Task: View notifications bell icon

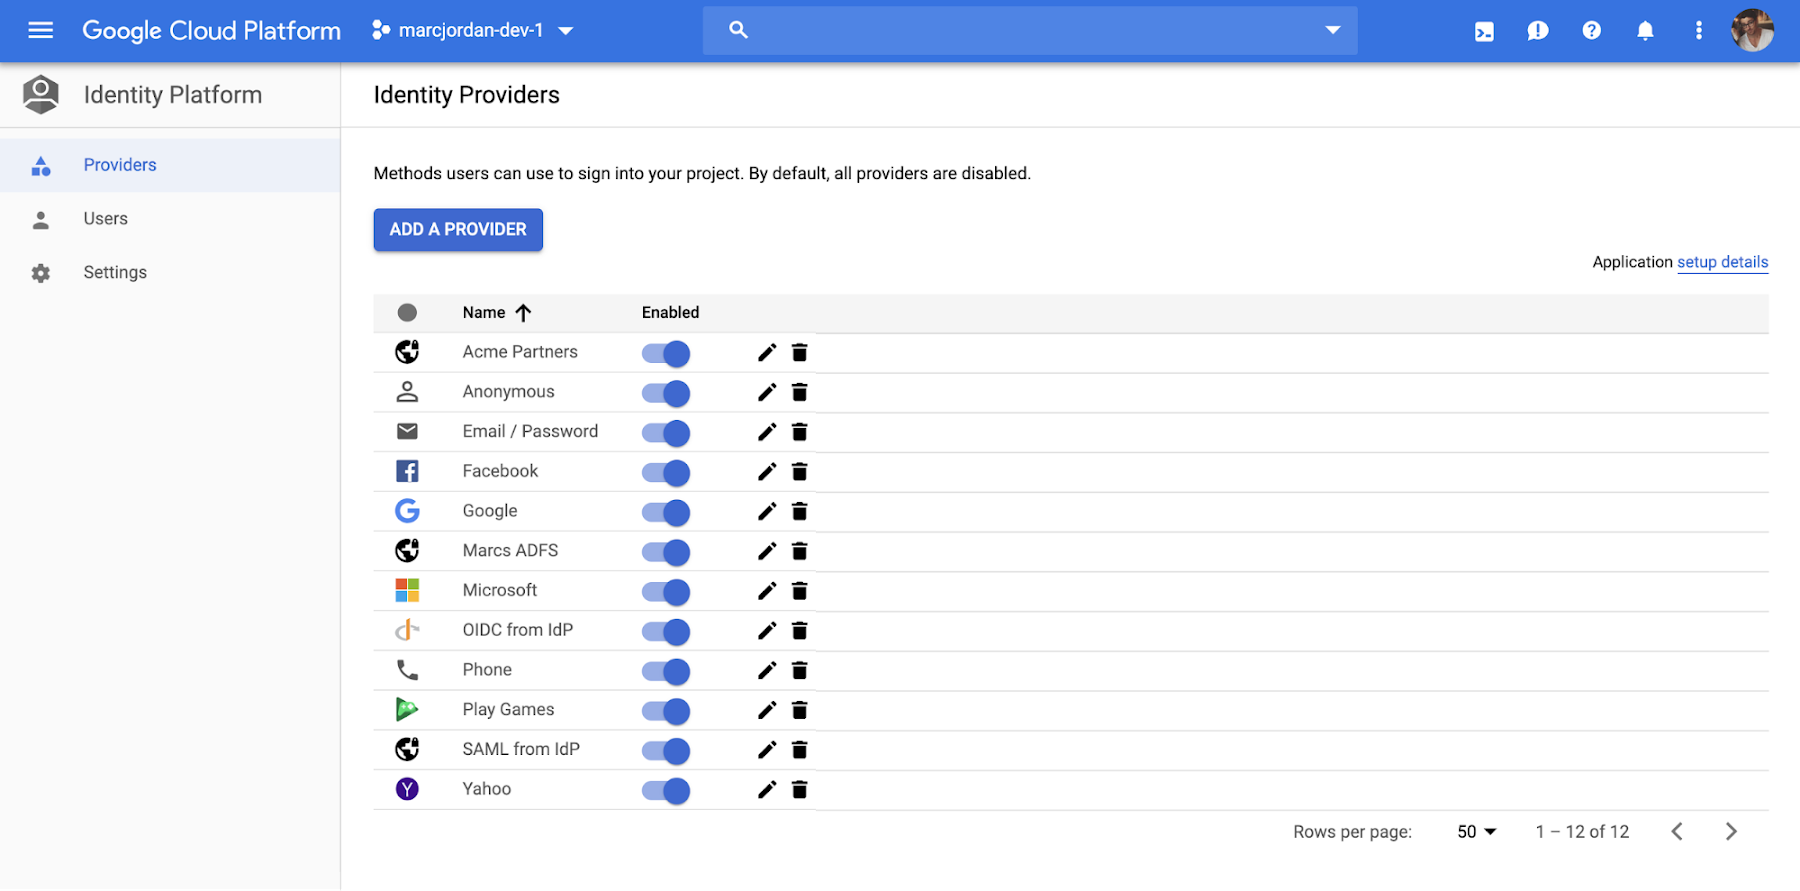Action: (x=1644, y=30)
